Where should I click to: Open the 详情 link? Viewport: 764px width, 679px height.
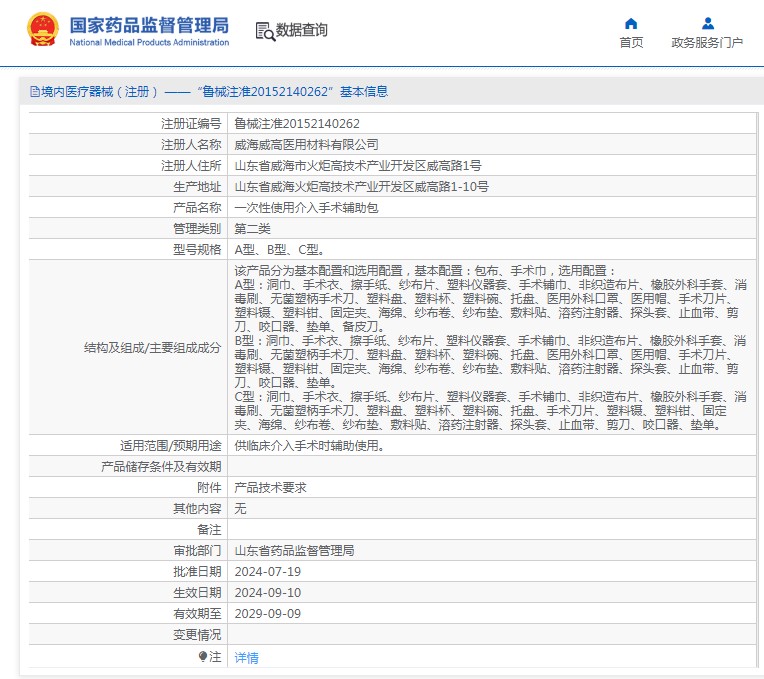tap(247, 658)
